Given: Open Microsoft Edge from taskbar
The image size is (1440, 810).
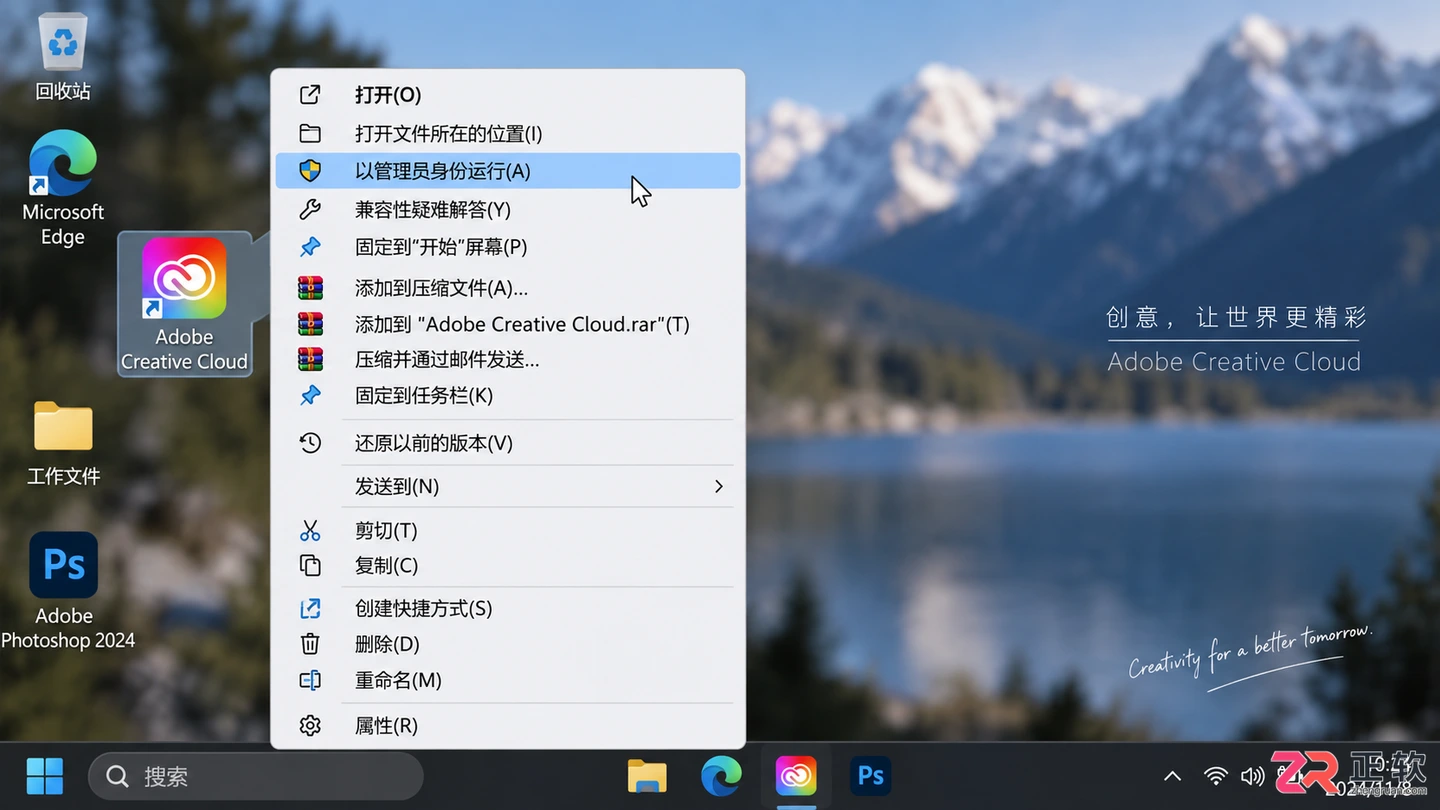Looking at the screenshot, I should point(721,776).
